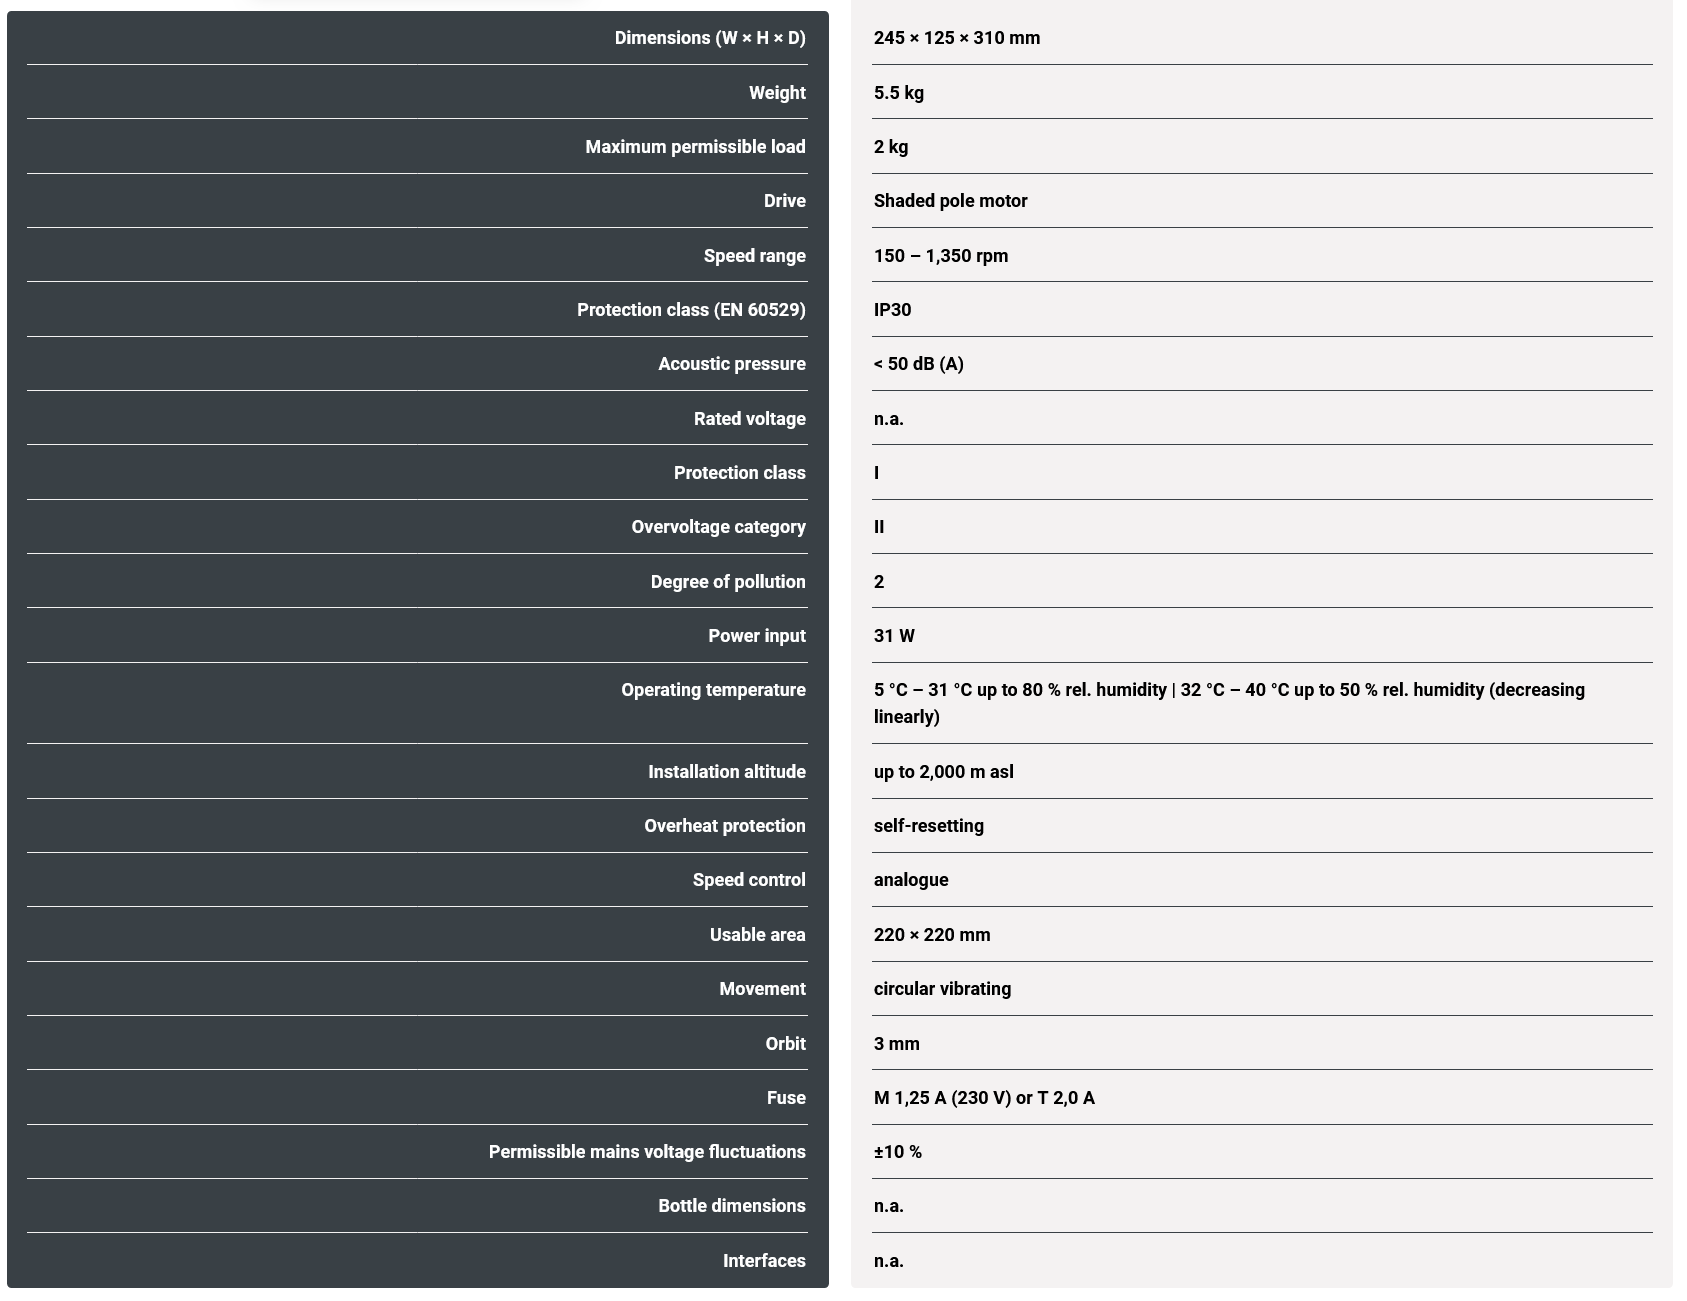Select the circular vibrating movement value
This screenshot has height=1301, width=1687.
tap(942, 989)
